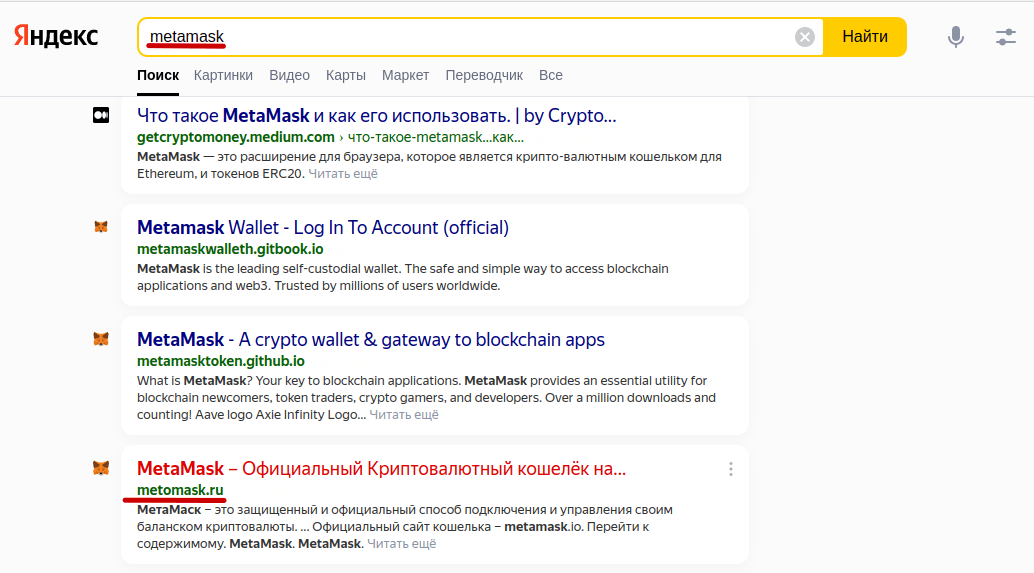Switch to the Картинки tab
Screen dimensions: 1034x573
223,75
